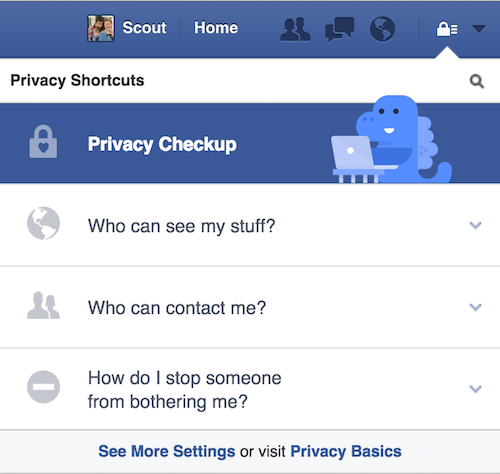Click the block icon beside stop someone bothering
The height and width of the screenshot is (474, 500).
click(x=43, y=387)
